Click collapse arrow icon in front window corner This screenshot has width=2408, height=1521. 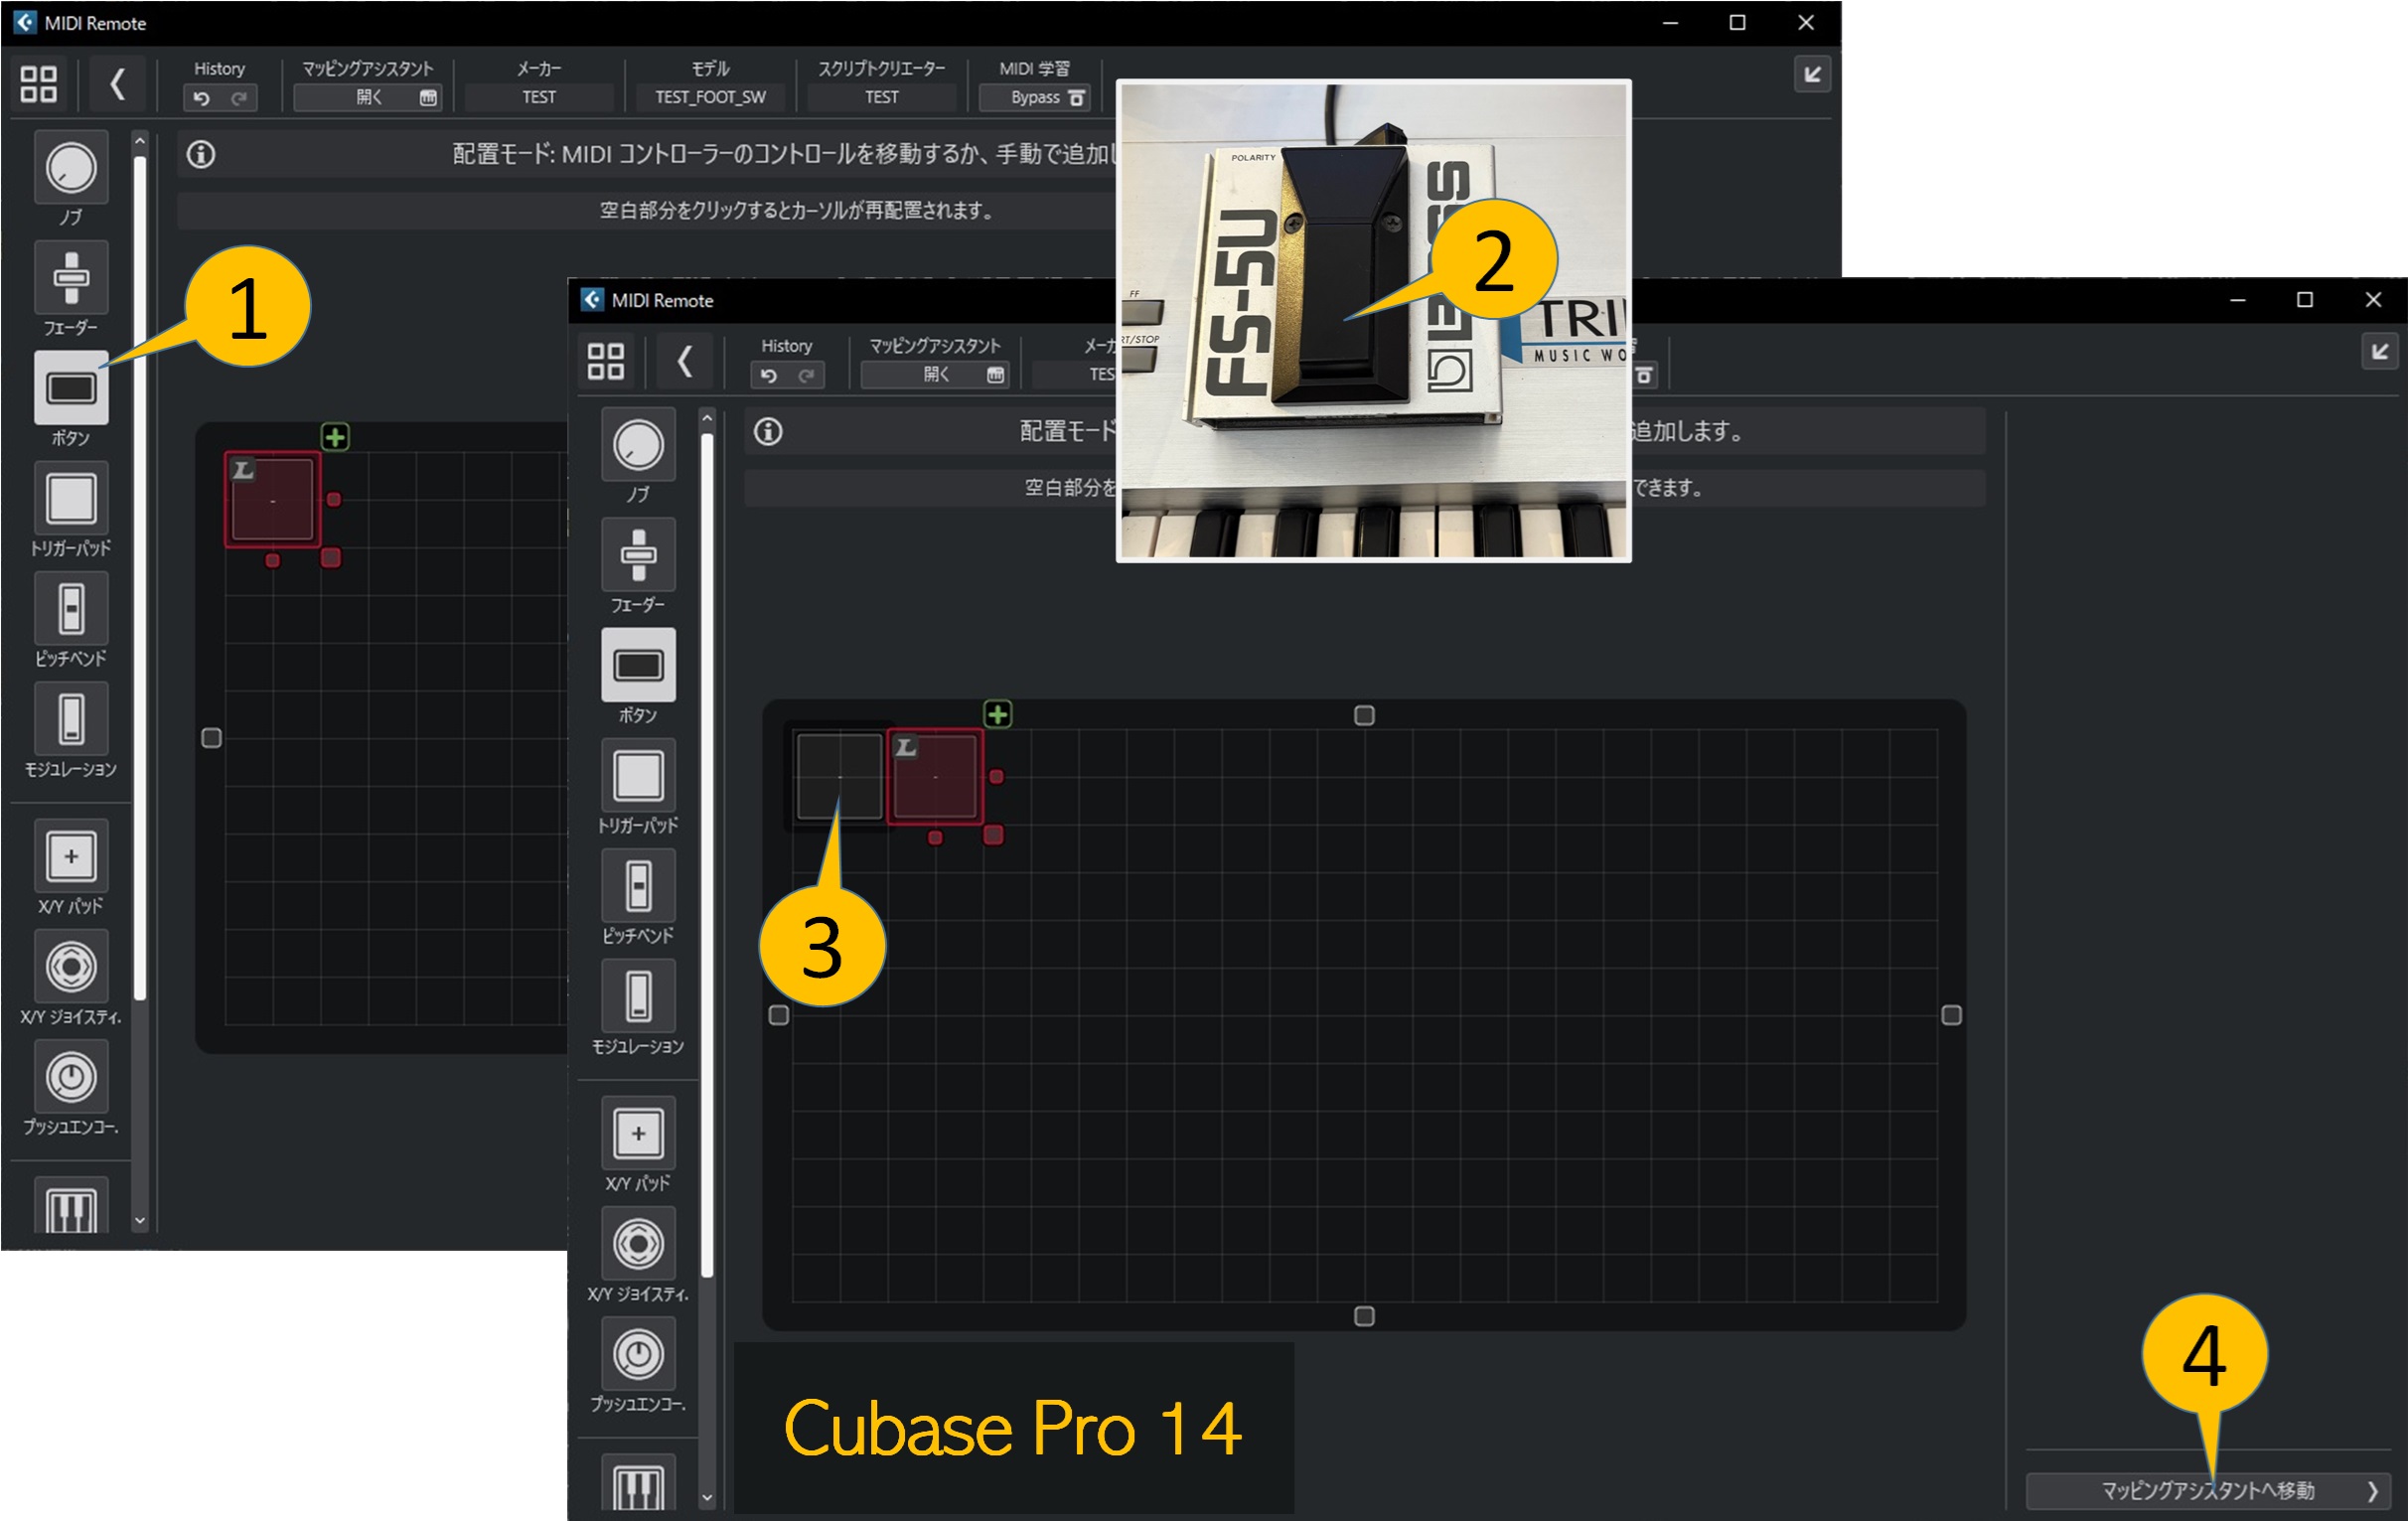point(2380,351)
